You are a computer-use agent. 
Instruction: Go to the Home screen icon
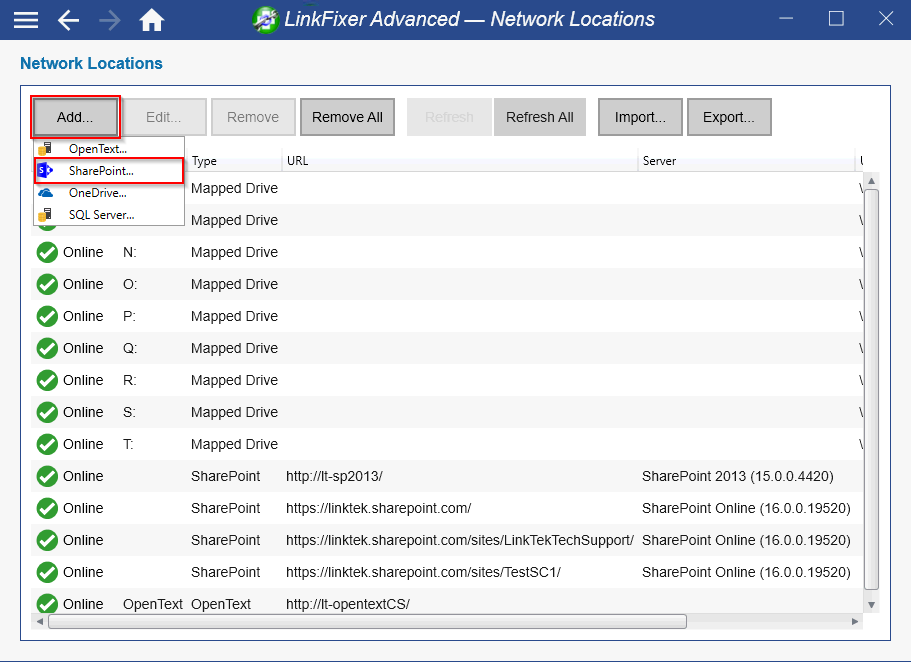pos(152,20)
